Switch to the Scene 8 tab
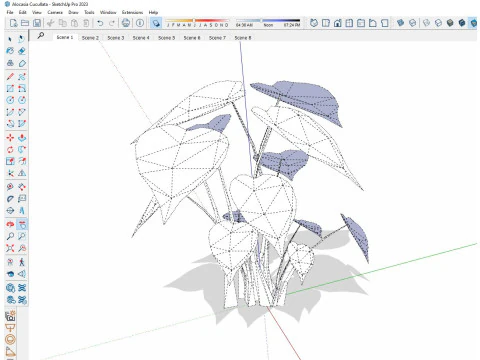The width and height of the screenshot is (480, 360). (243, 38)
